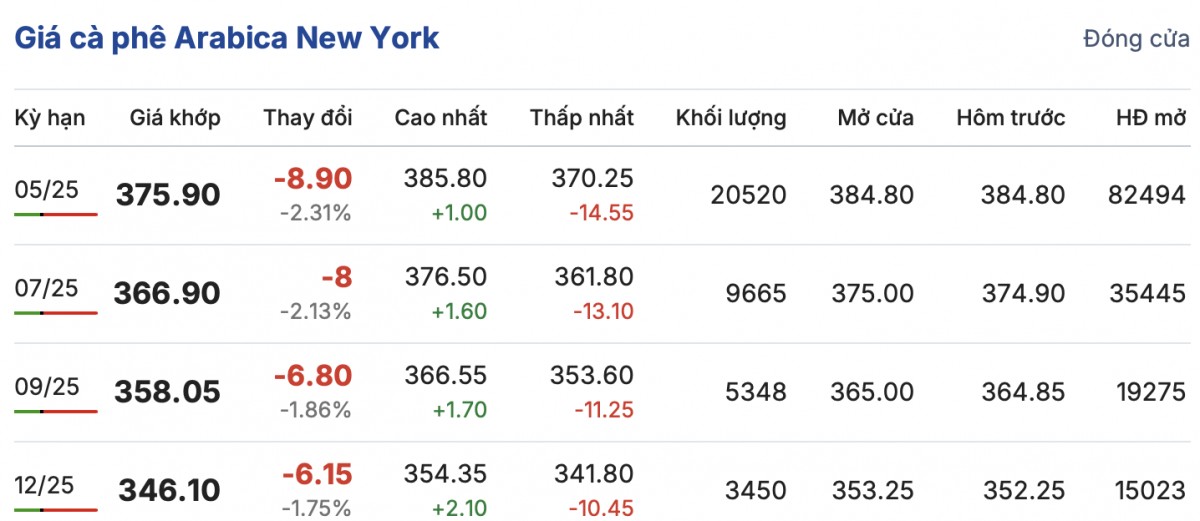The height and width of the screenshot is (521, 1200).
Task: Select the "Giá khớp" column header
Action: [x=175, y=117]
